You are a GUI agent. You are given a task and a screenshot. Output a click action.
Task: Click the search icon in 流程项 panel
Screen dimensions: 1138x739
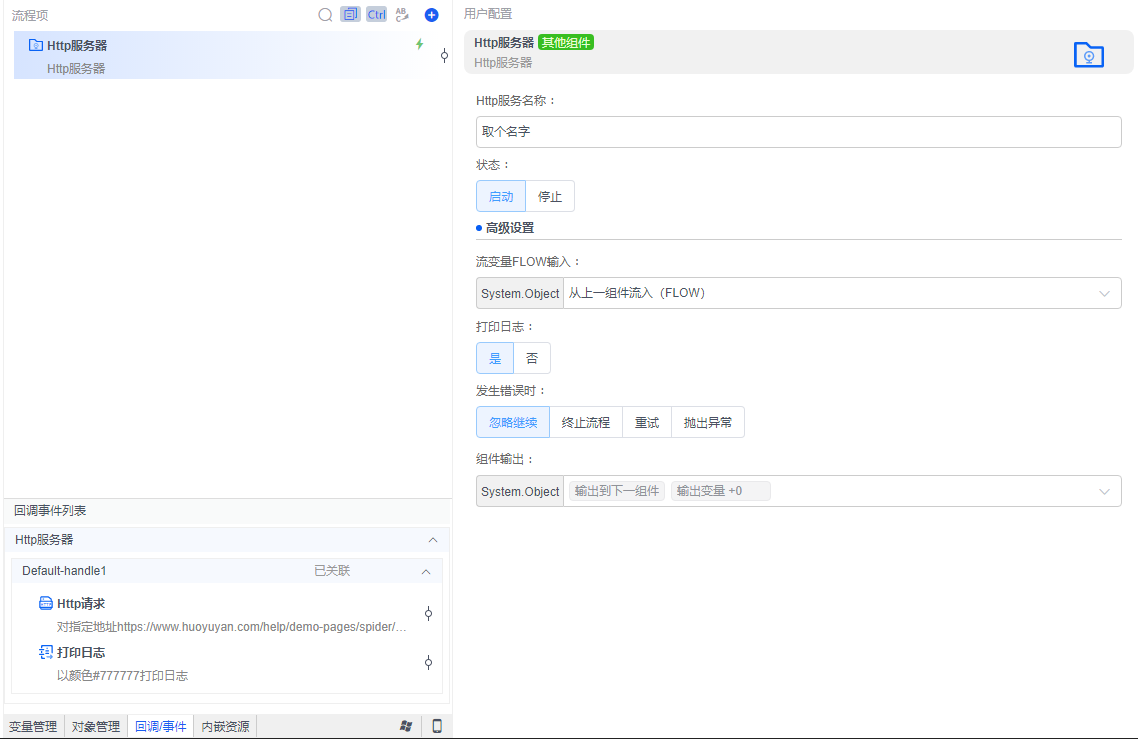325,15
